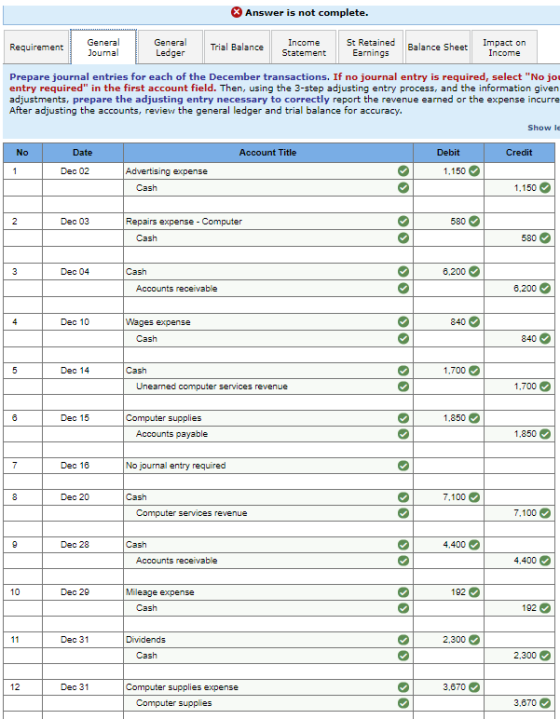View the St Retained Earnings tab

[x=371, y=47]
